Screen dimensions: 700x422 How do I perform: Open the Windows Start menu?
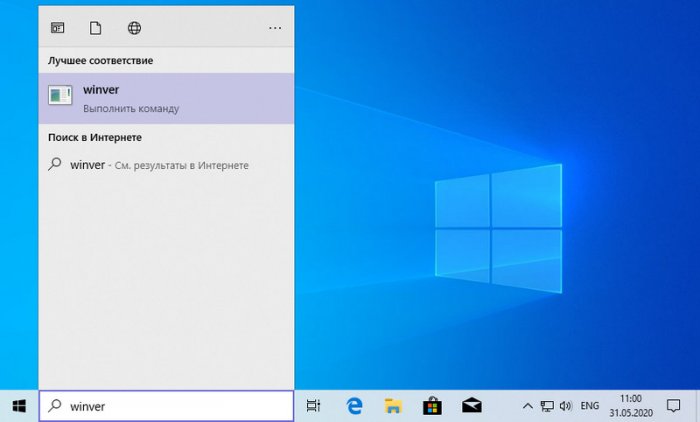[19, 406]
